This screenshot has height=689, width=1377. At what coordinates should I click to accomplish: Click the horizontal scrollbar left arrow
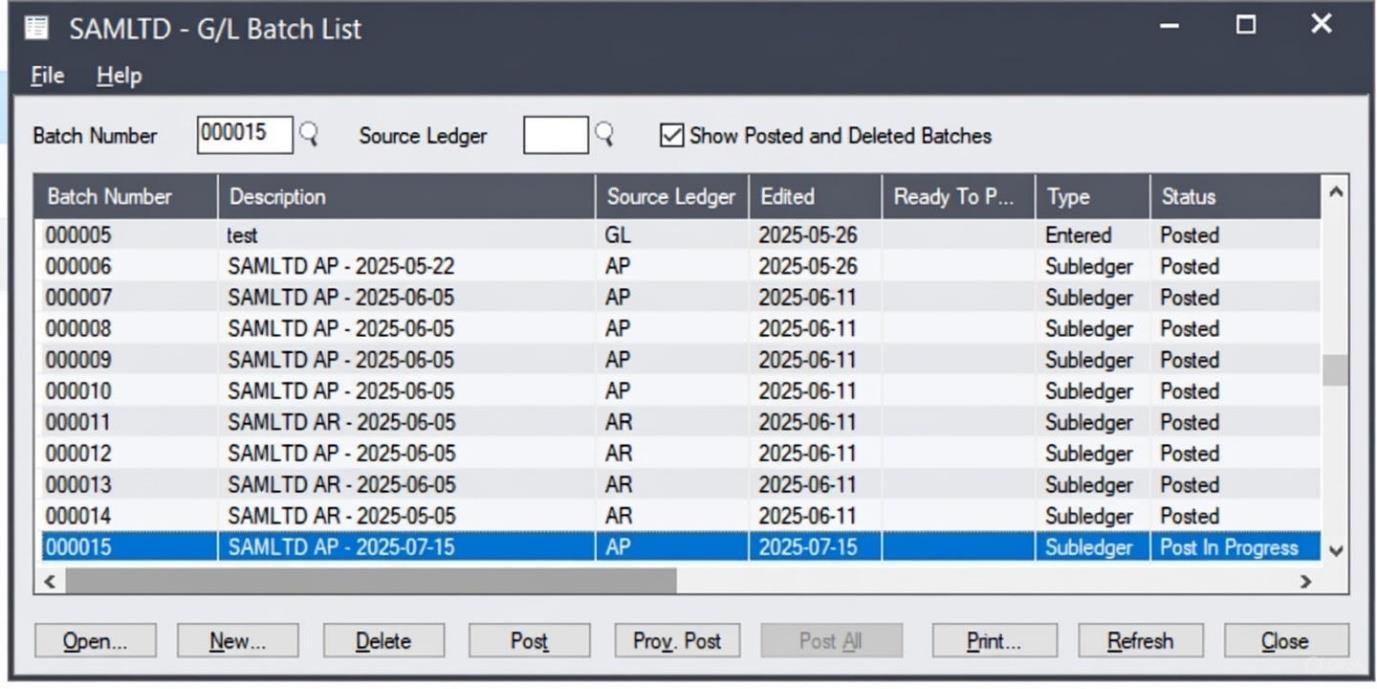(x=48, y=581)
